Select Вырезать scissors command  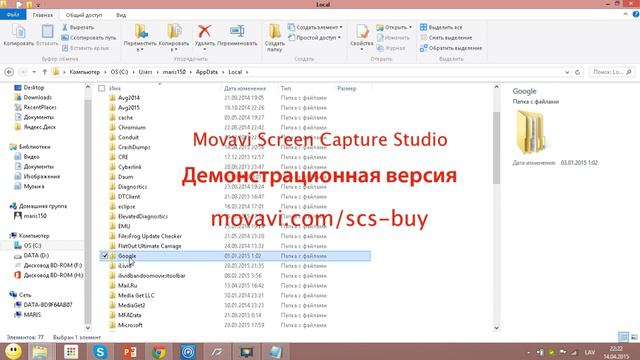point(78,27)
